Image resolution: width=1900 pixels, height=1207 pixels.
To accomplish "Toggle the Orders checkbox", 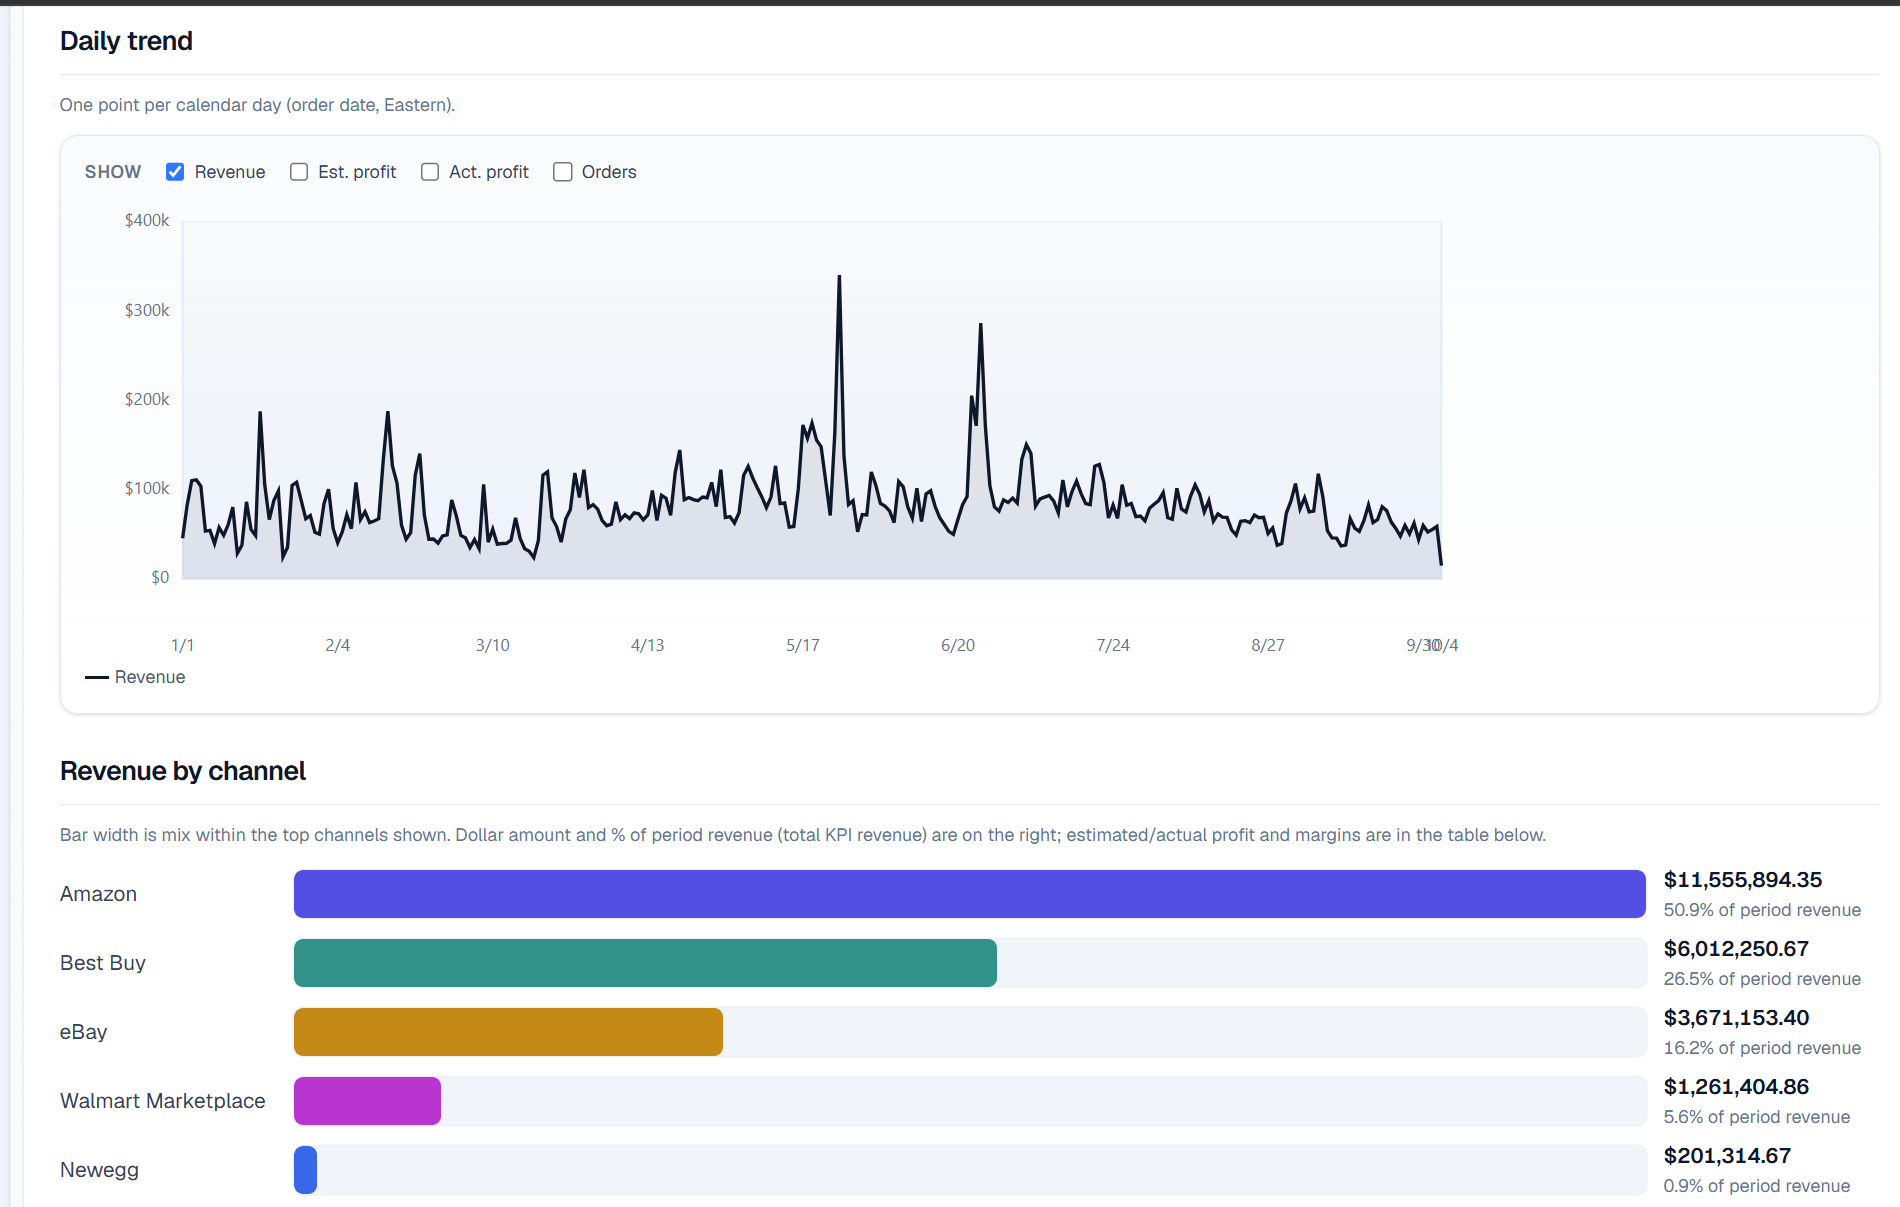I will 563,172.
